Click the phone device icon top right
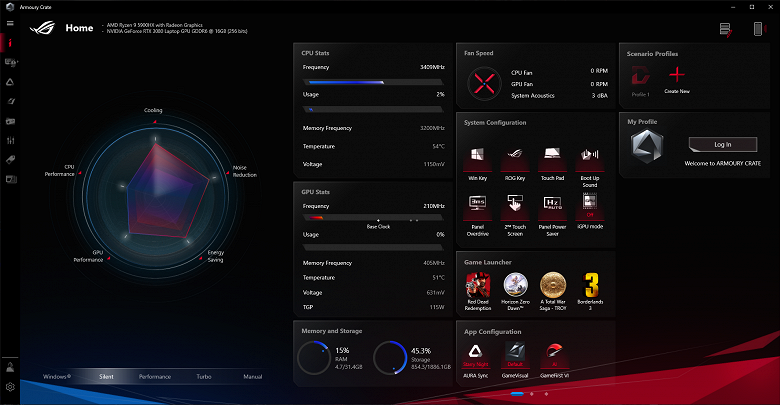This screenshot has height=405, width=780. click(758, 29)
